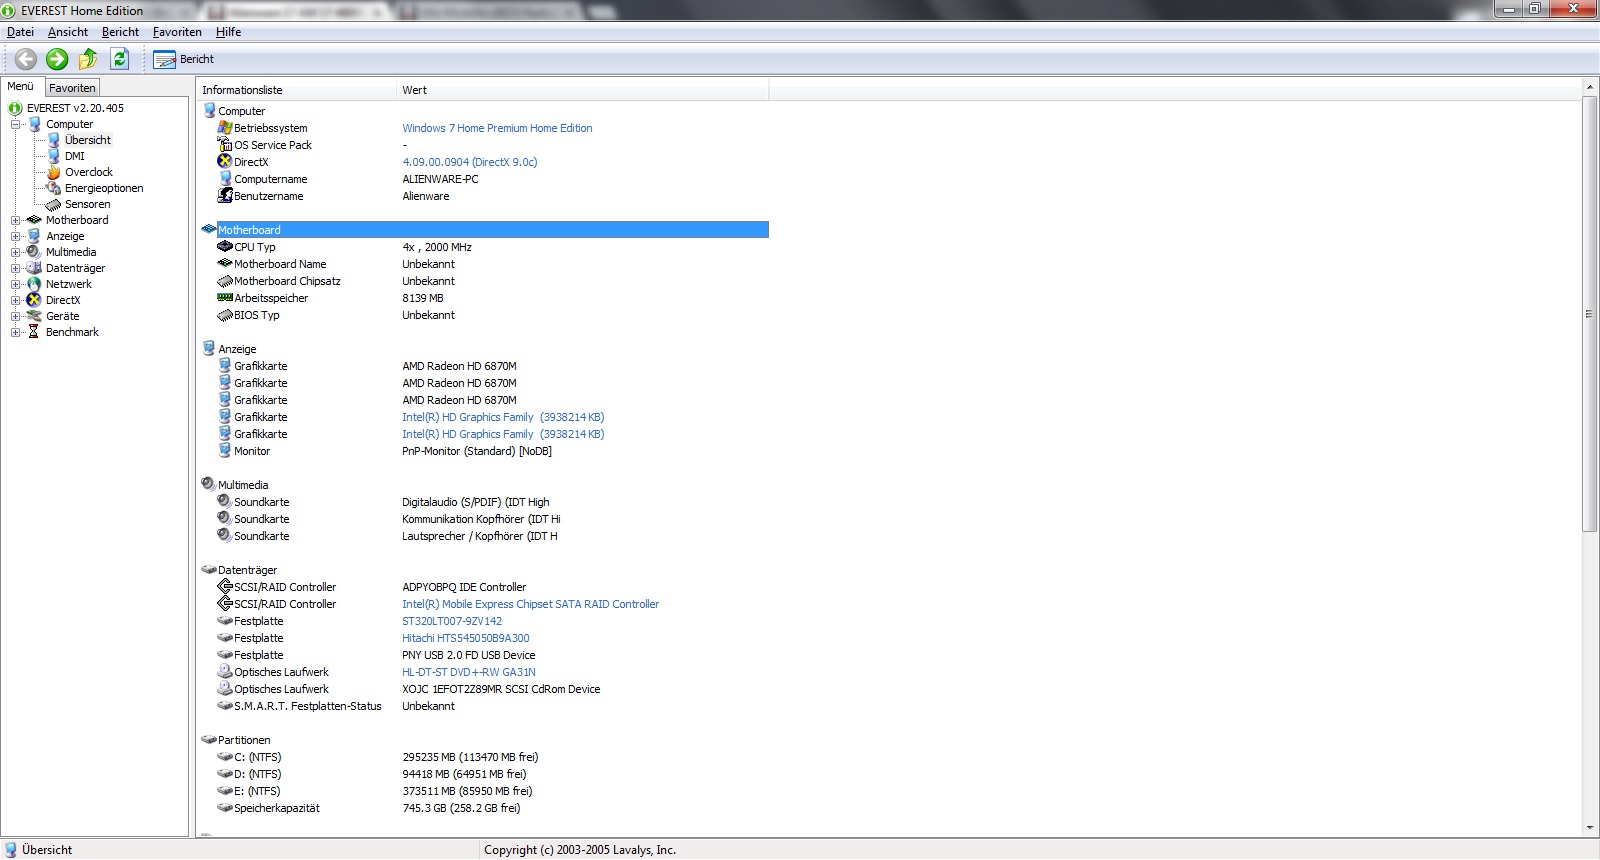Select the EVEREST v2.20.405 root node

(x=75, y=108)
